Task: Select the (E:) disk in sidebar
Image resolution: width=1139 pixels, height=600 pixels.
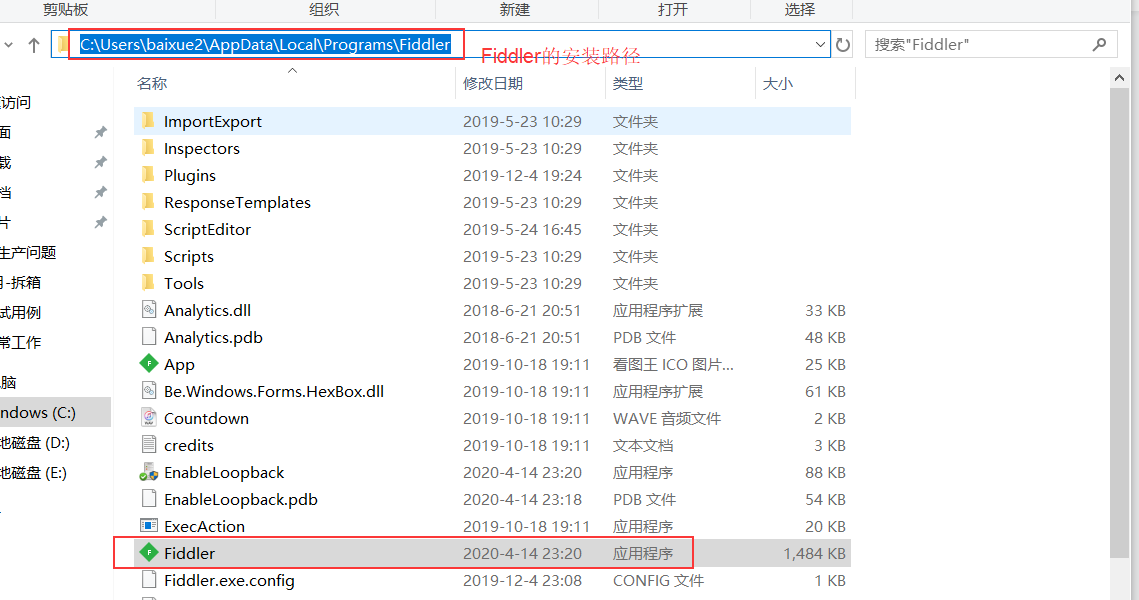Action: 33,473
